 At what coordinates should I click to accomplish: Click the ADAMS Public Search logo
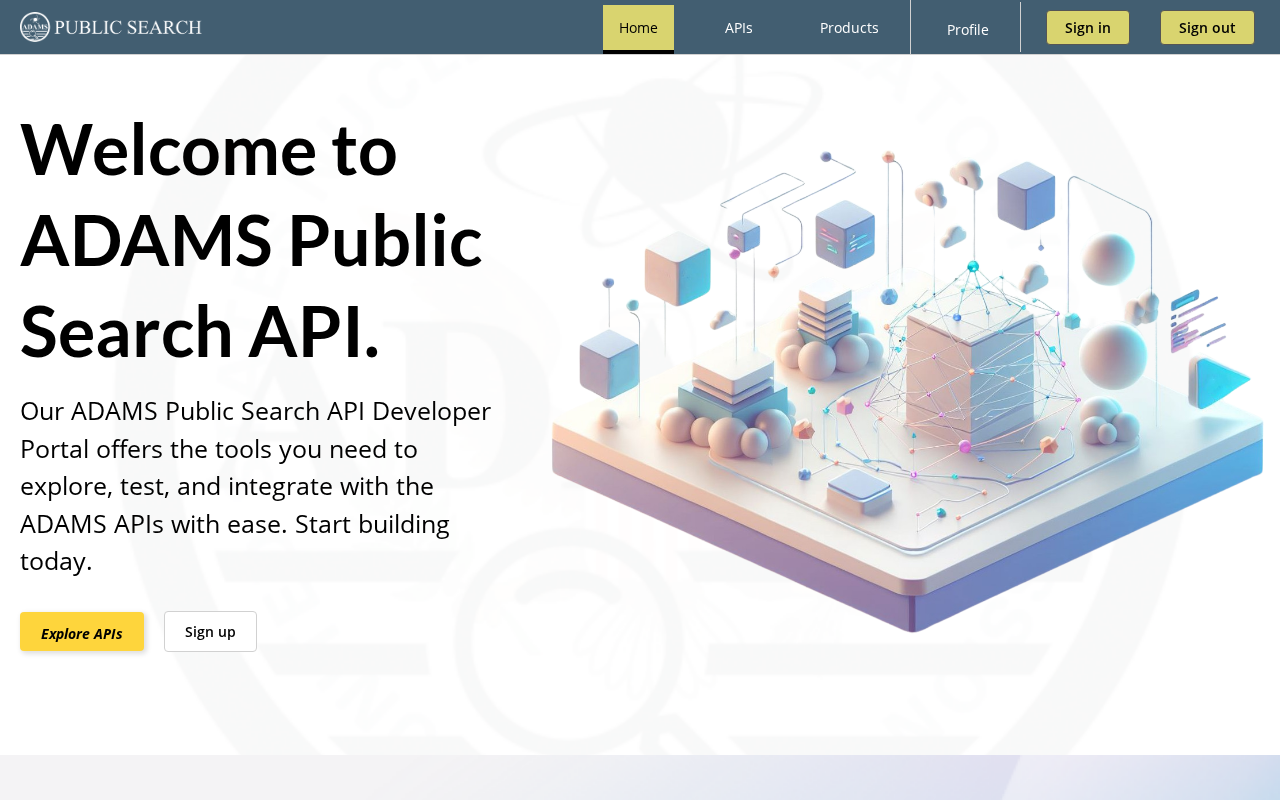coord(111,27)
